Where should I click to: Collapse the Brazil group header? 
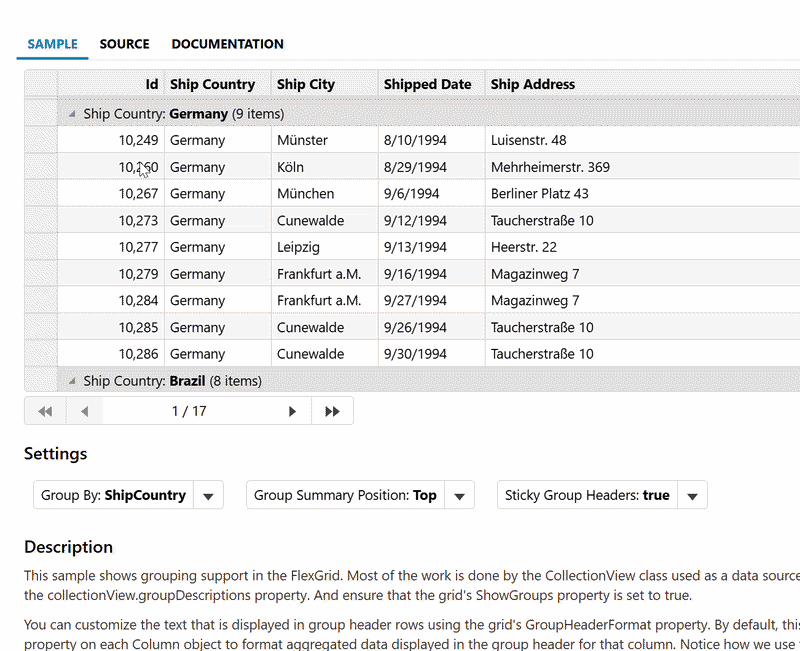click(x=72, y=381)
